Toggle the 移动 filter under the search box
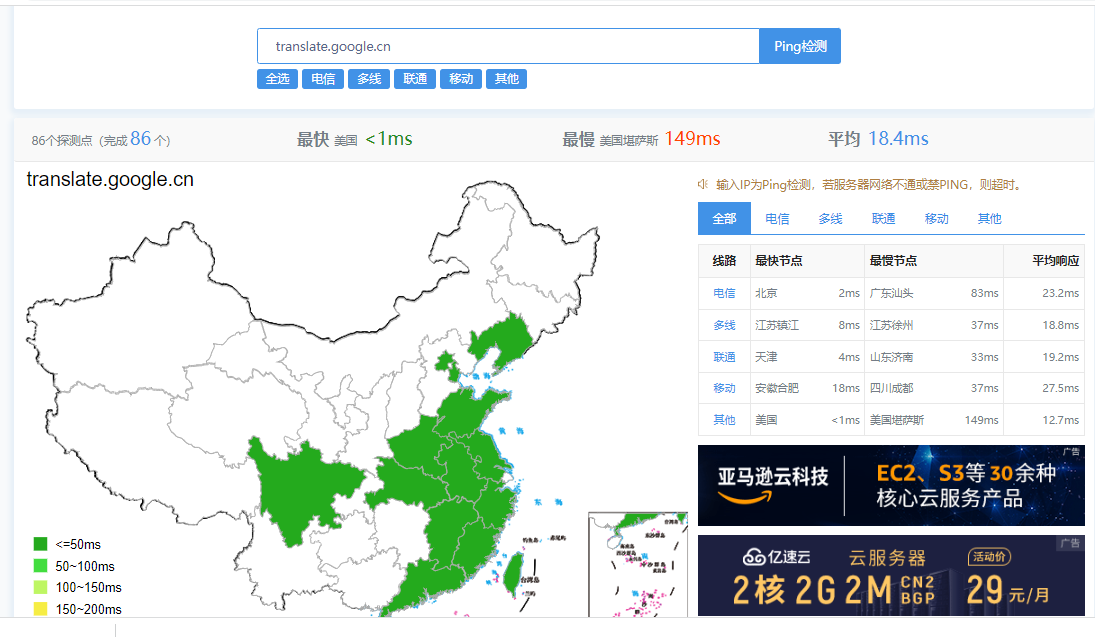 [x=461, y=79]
